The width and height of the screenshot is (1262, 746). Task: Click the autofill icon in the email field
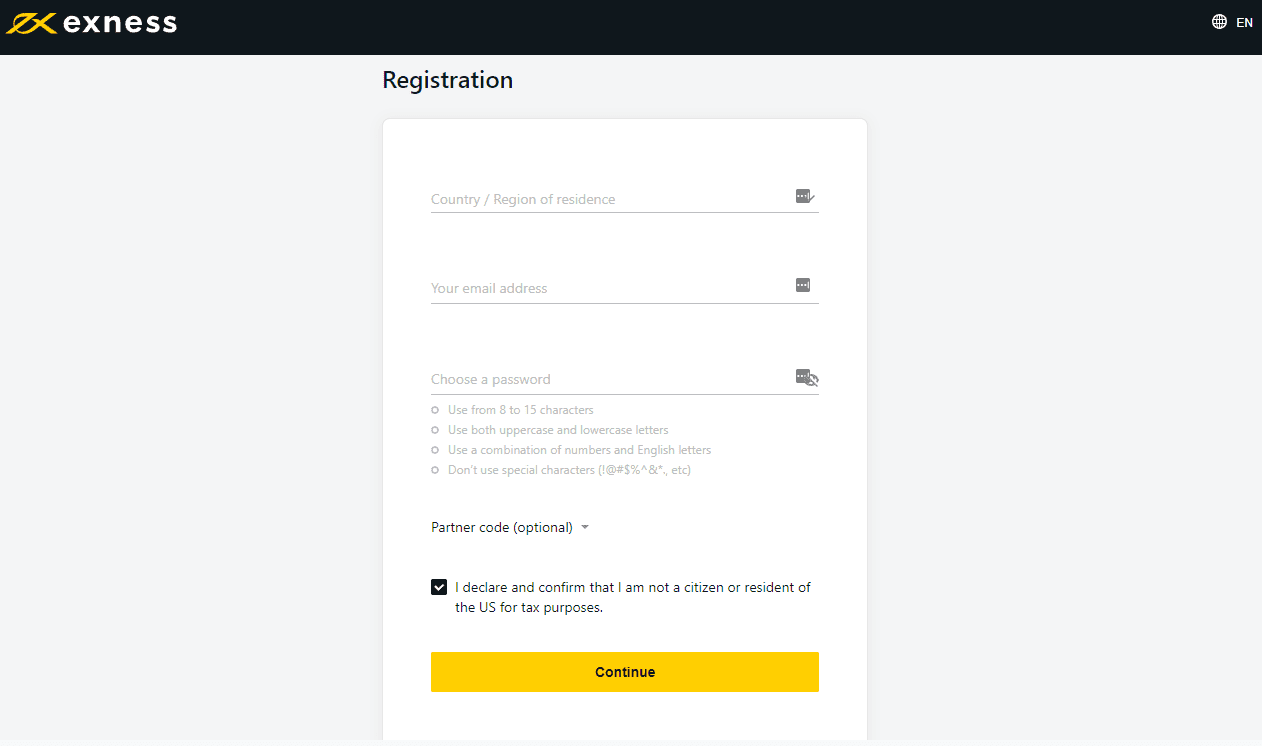[x=803, y=285]
